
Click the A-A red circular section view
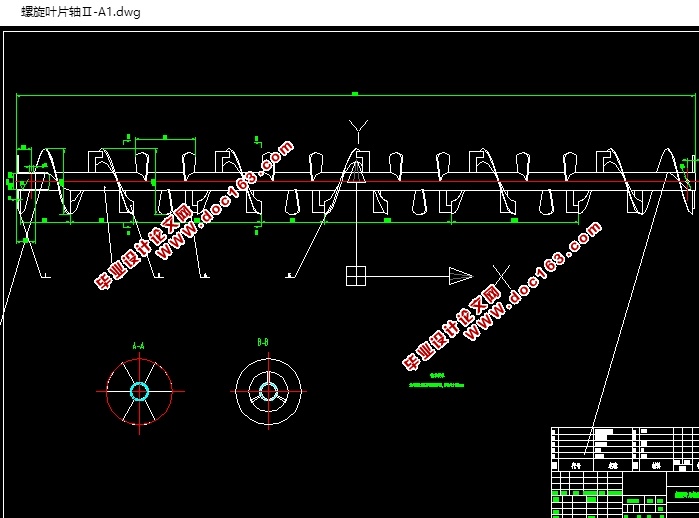[140, 392]
